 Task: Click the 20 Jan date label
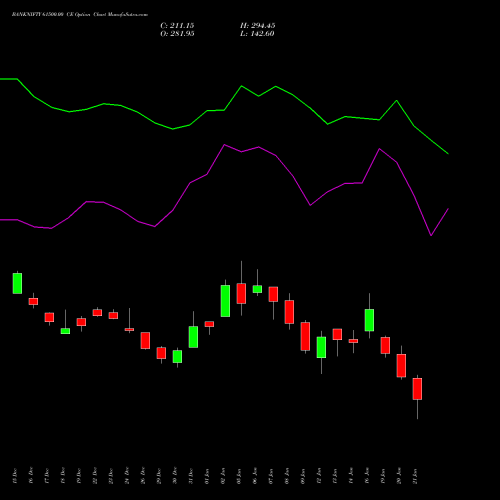398,476
